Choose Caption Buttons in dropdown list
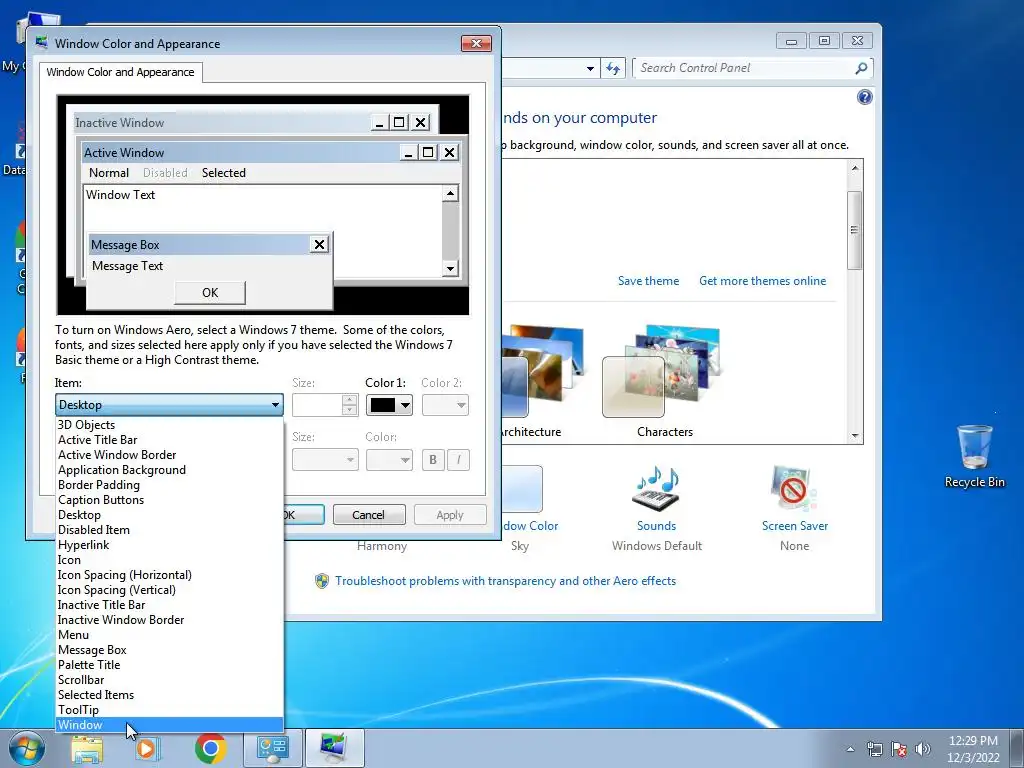Viewport: 1024px width, 768px height. 169,500
